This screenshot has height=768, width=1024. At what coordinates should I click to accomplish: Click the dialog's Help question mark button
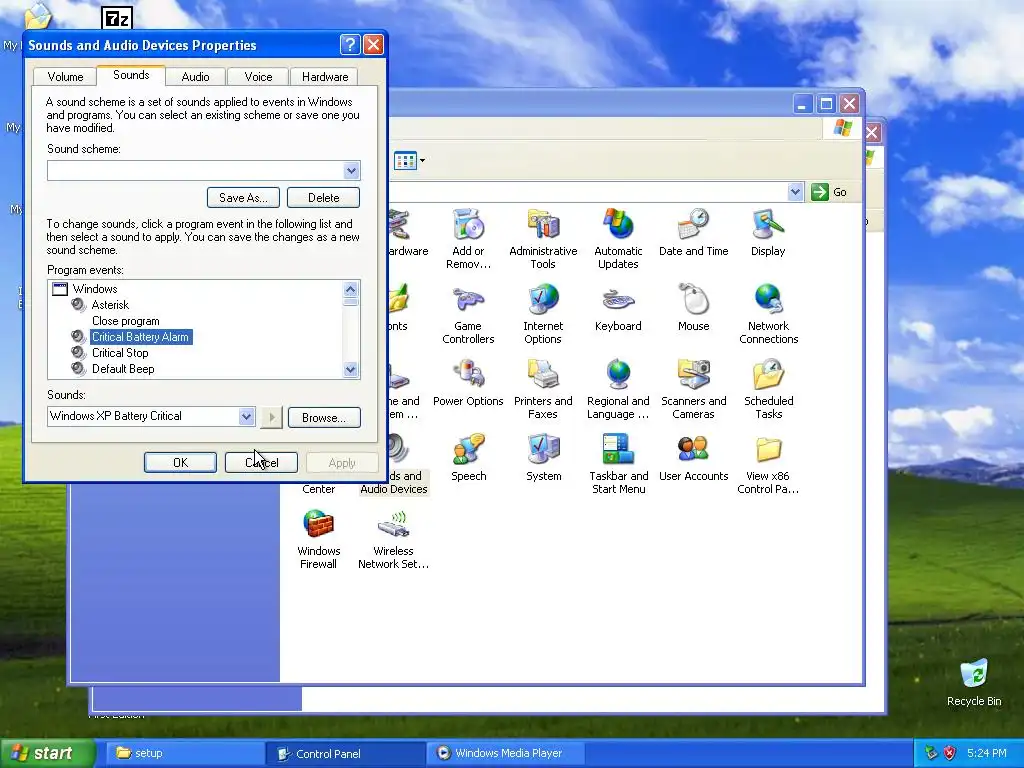pyautogui.click(x=350, y=44)
